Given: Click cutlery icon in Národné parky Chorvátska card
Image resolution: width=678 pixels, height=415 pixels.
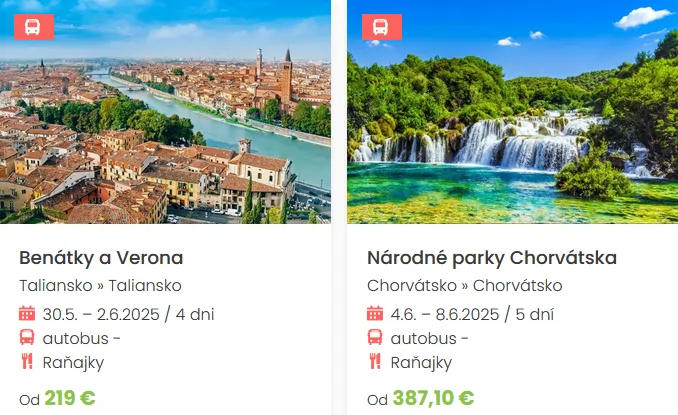Looking at the screenshot, I should point(375,361).
